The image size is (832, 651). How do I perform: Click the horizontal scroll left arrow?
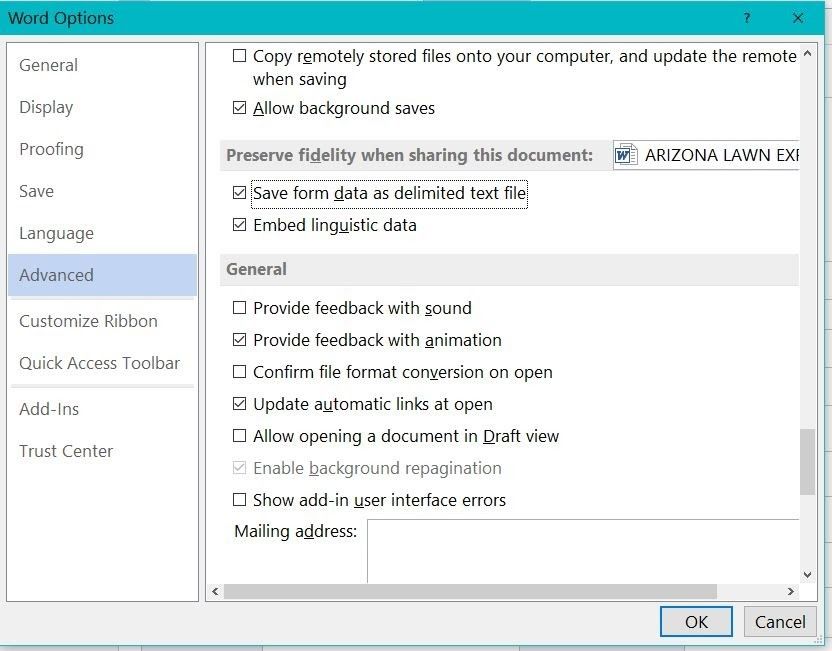215,591
